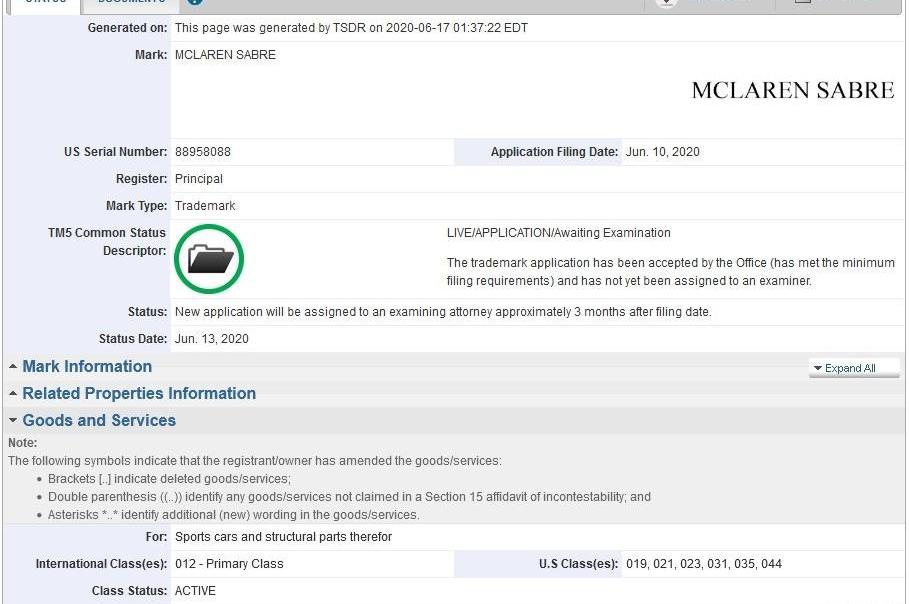Click the 'US Serial Number:' label
This screenshot has width=909, height=604.
click(115, 152)
